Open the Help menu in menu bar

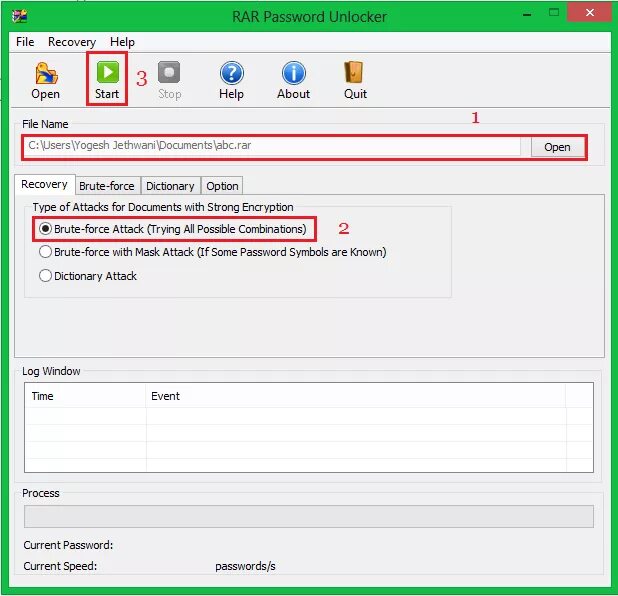[122, 42]
